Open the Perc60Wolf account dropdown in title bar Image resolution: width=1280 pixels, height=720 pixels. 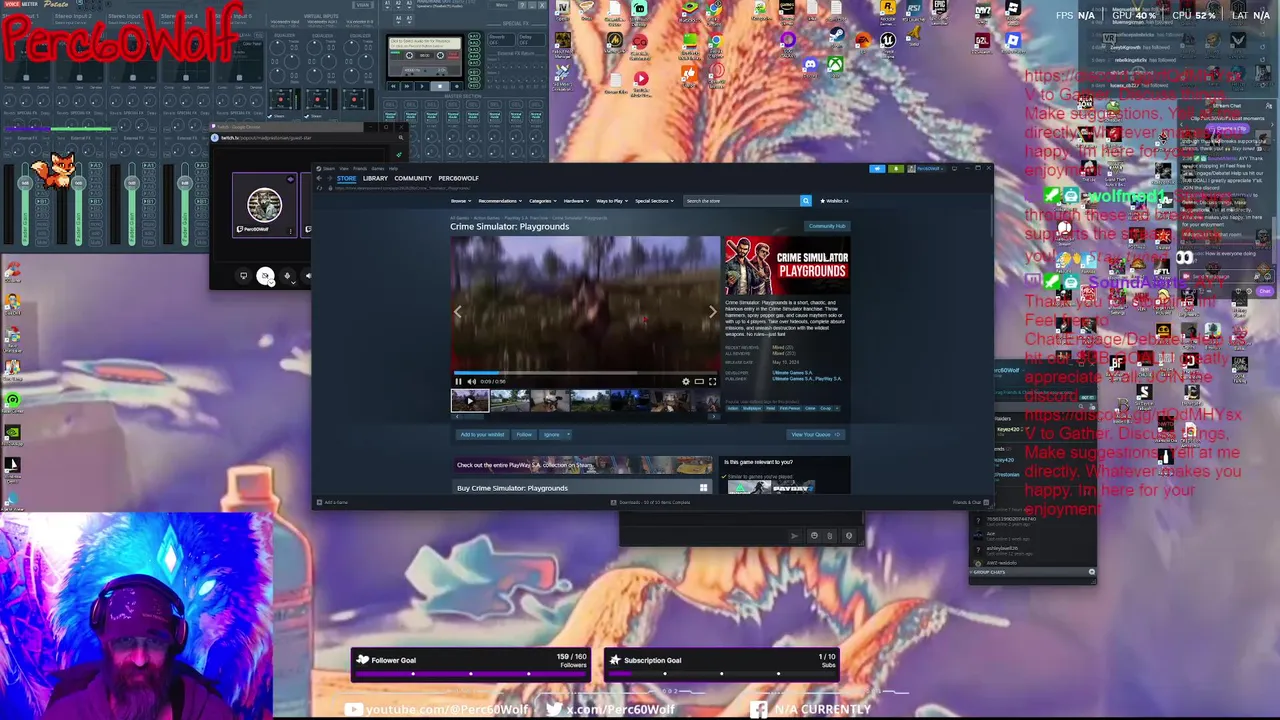tap(926, 168)
